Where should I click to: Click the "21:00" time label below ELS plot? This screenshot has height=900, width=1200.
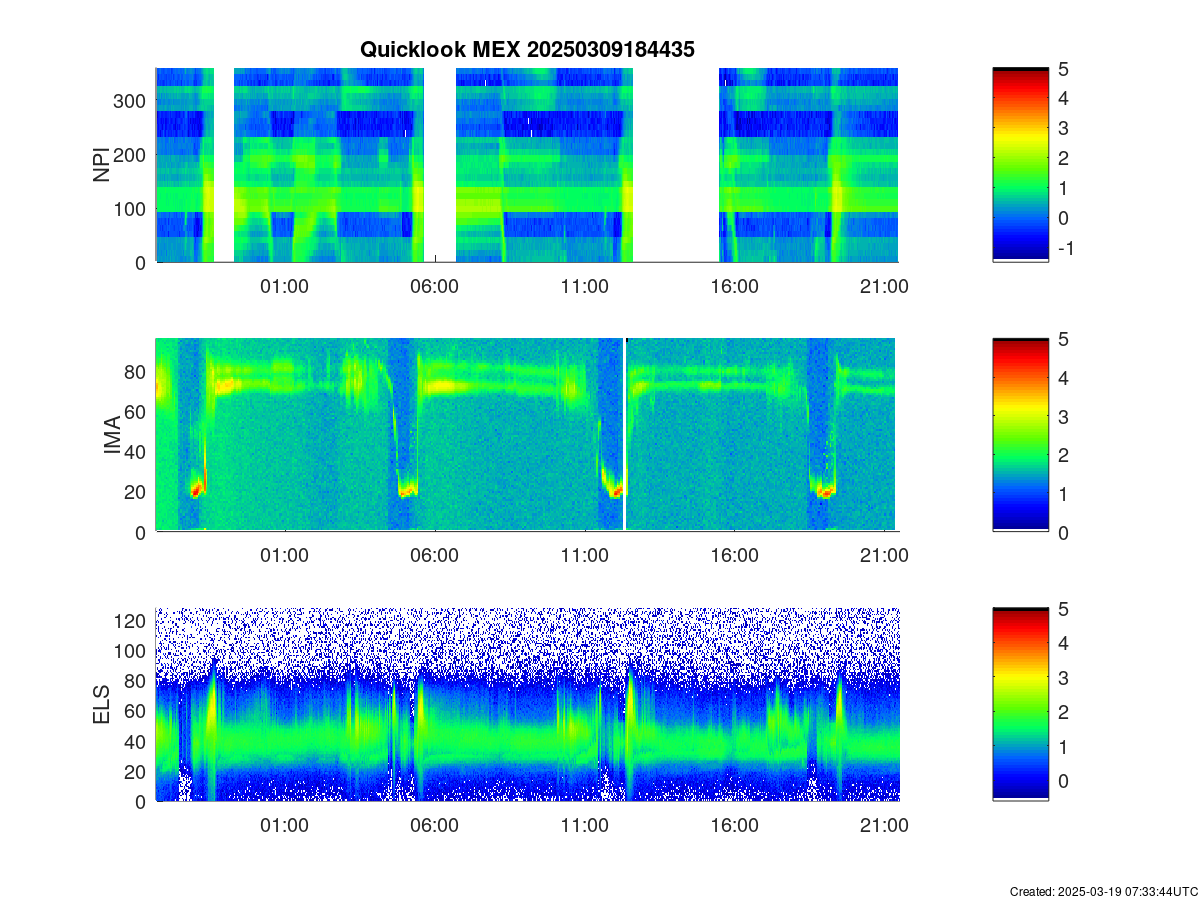pyautogui.click(x=885, y=825)
